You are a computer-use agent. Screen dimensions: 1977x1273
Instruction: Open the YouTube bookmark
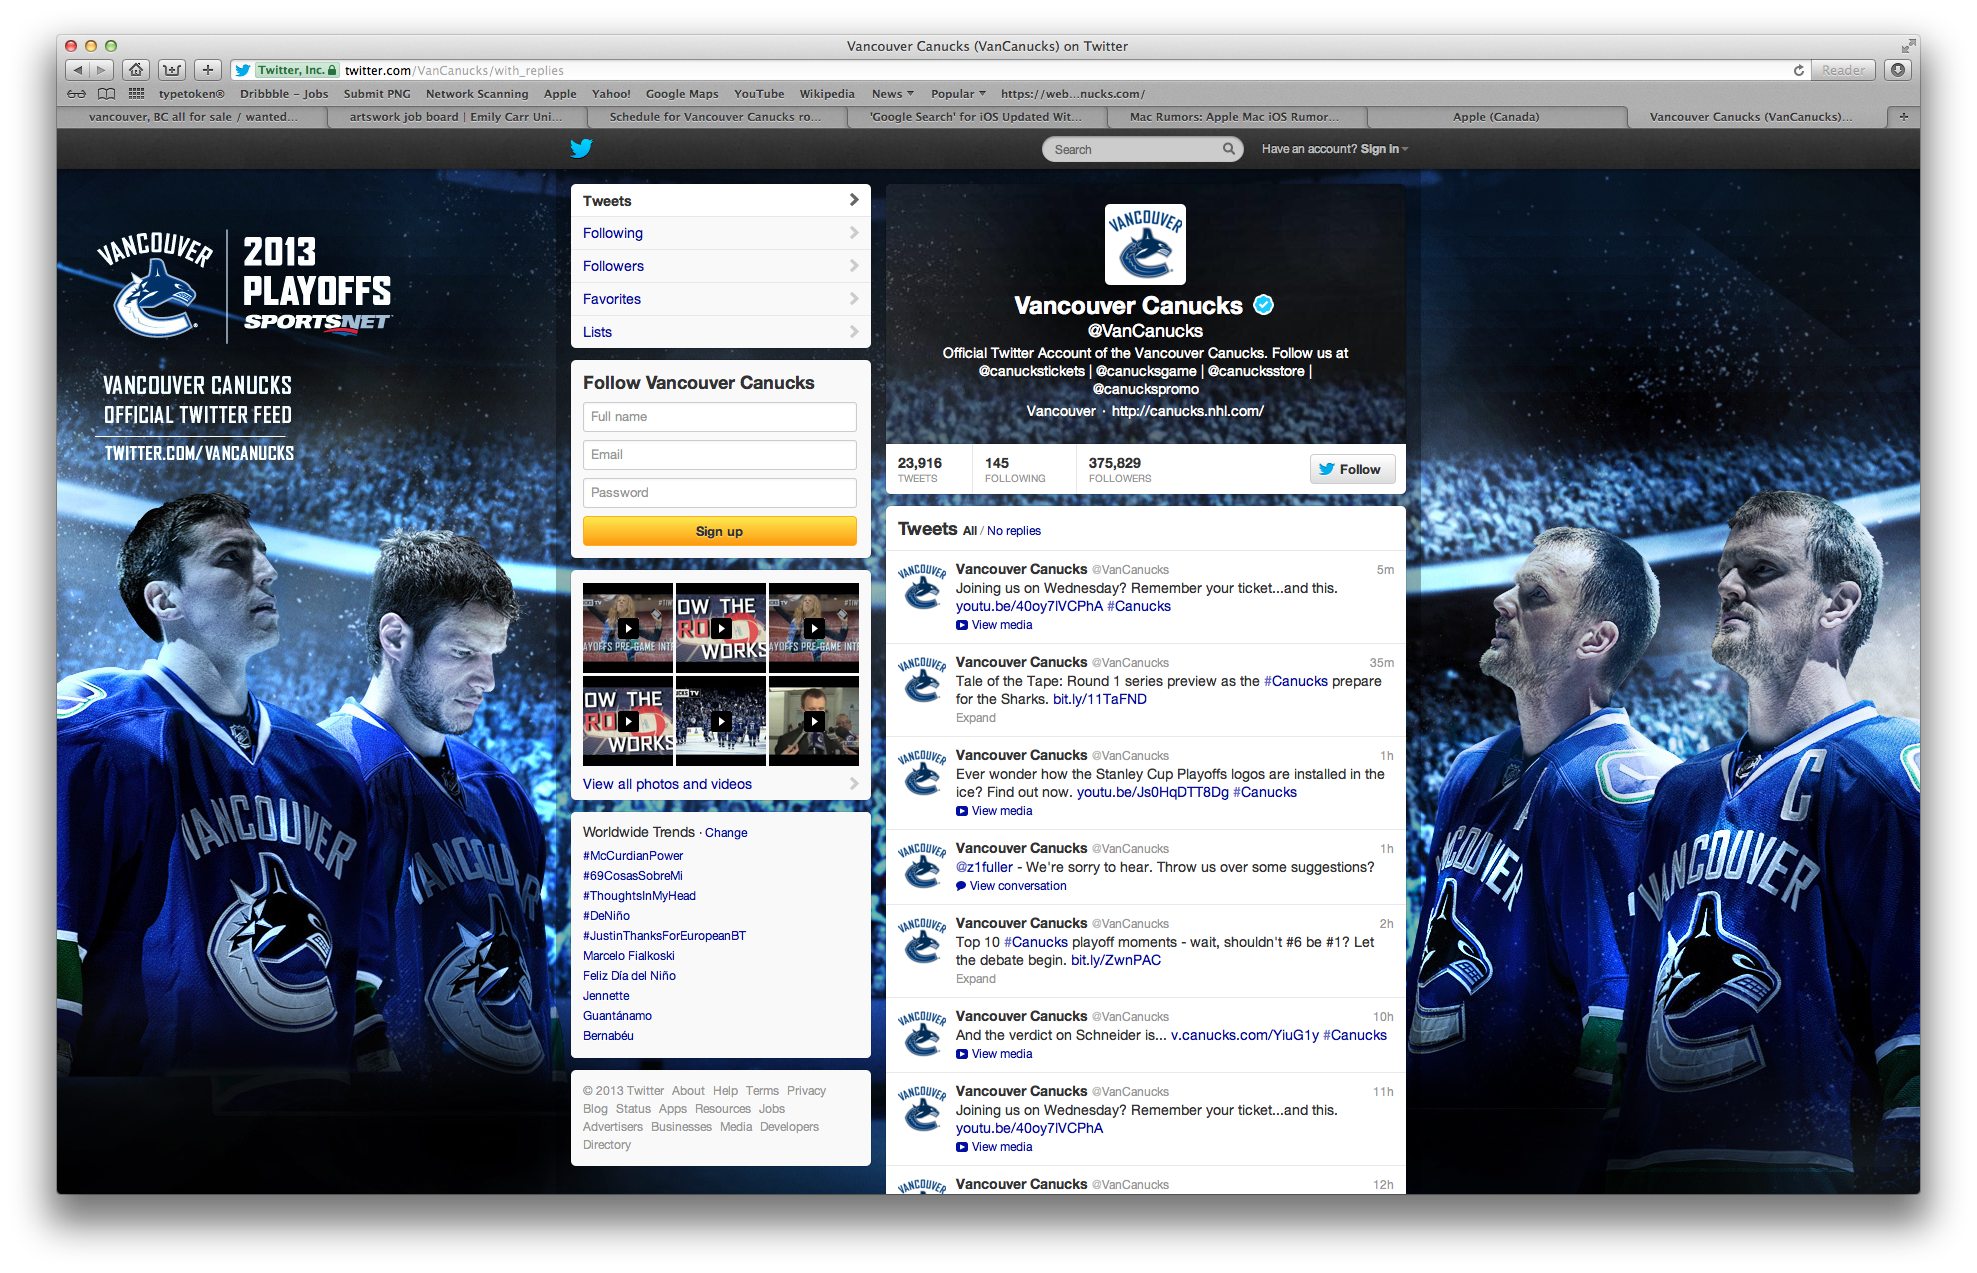click(x=759, y=94)
